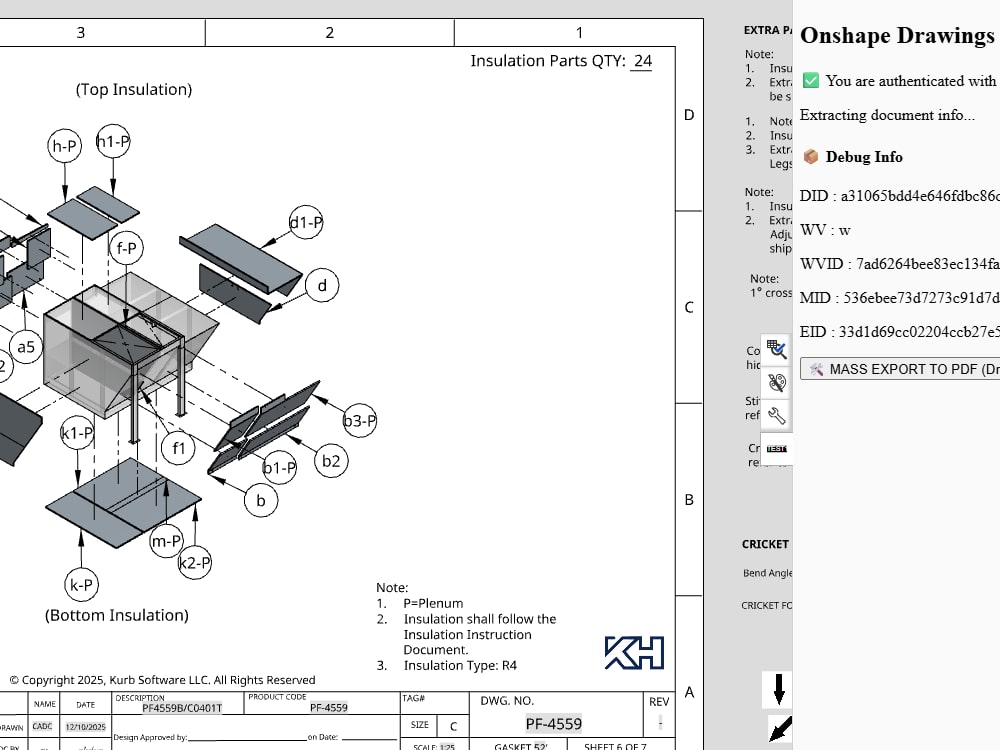Click the Debug Info package icon
Image resolution: width=1000 pixels, height=750 pixels.
(811, 157)
